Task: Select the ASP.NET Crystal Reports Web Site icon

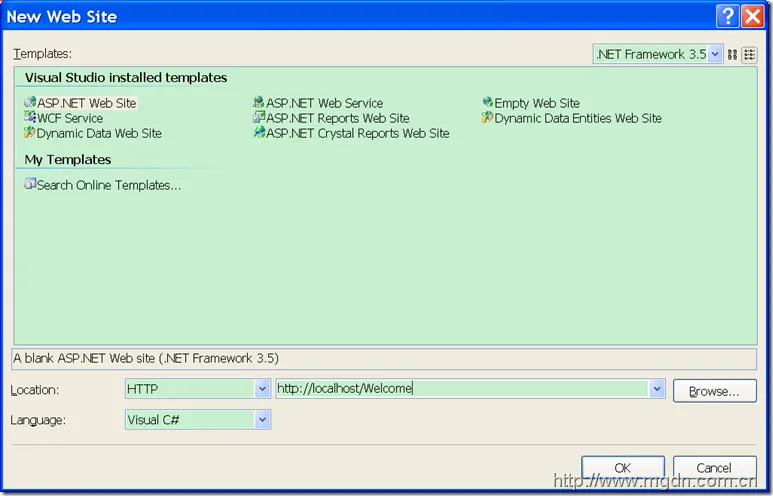Action: coord(259,132)
